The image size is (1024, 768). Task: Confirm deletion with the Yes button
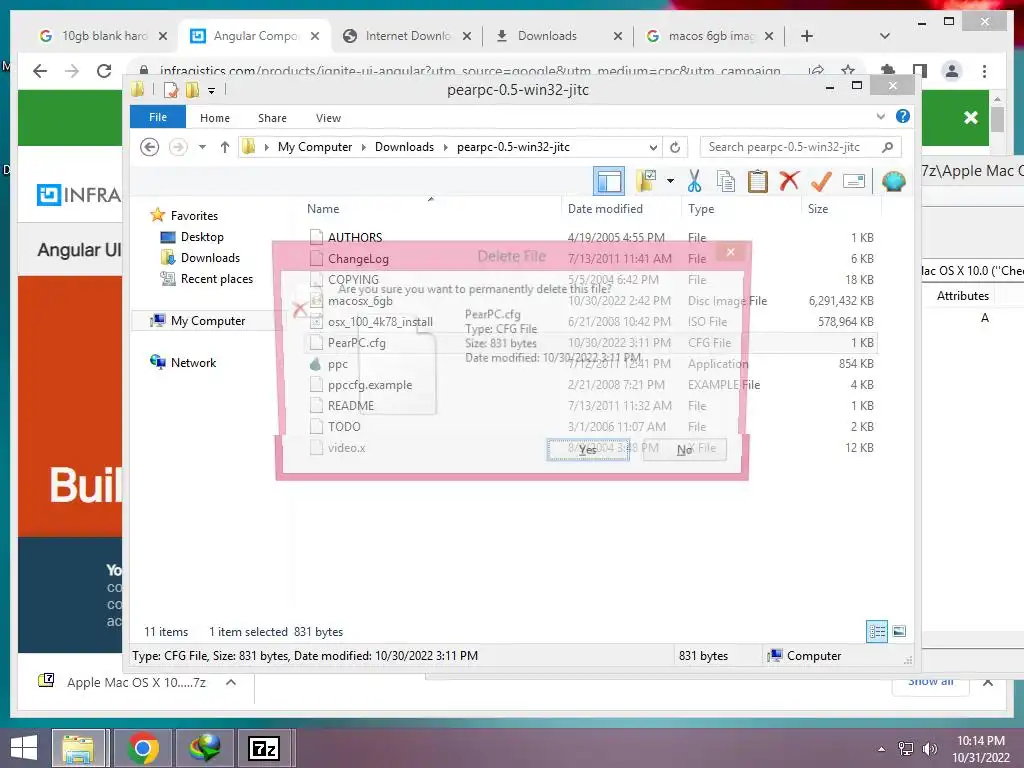pyautogui.click(x=588, y=449)
